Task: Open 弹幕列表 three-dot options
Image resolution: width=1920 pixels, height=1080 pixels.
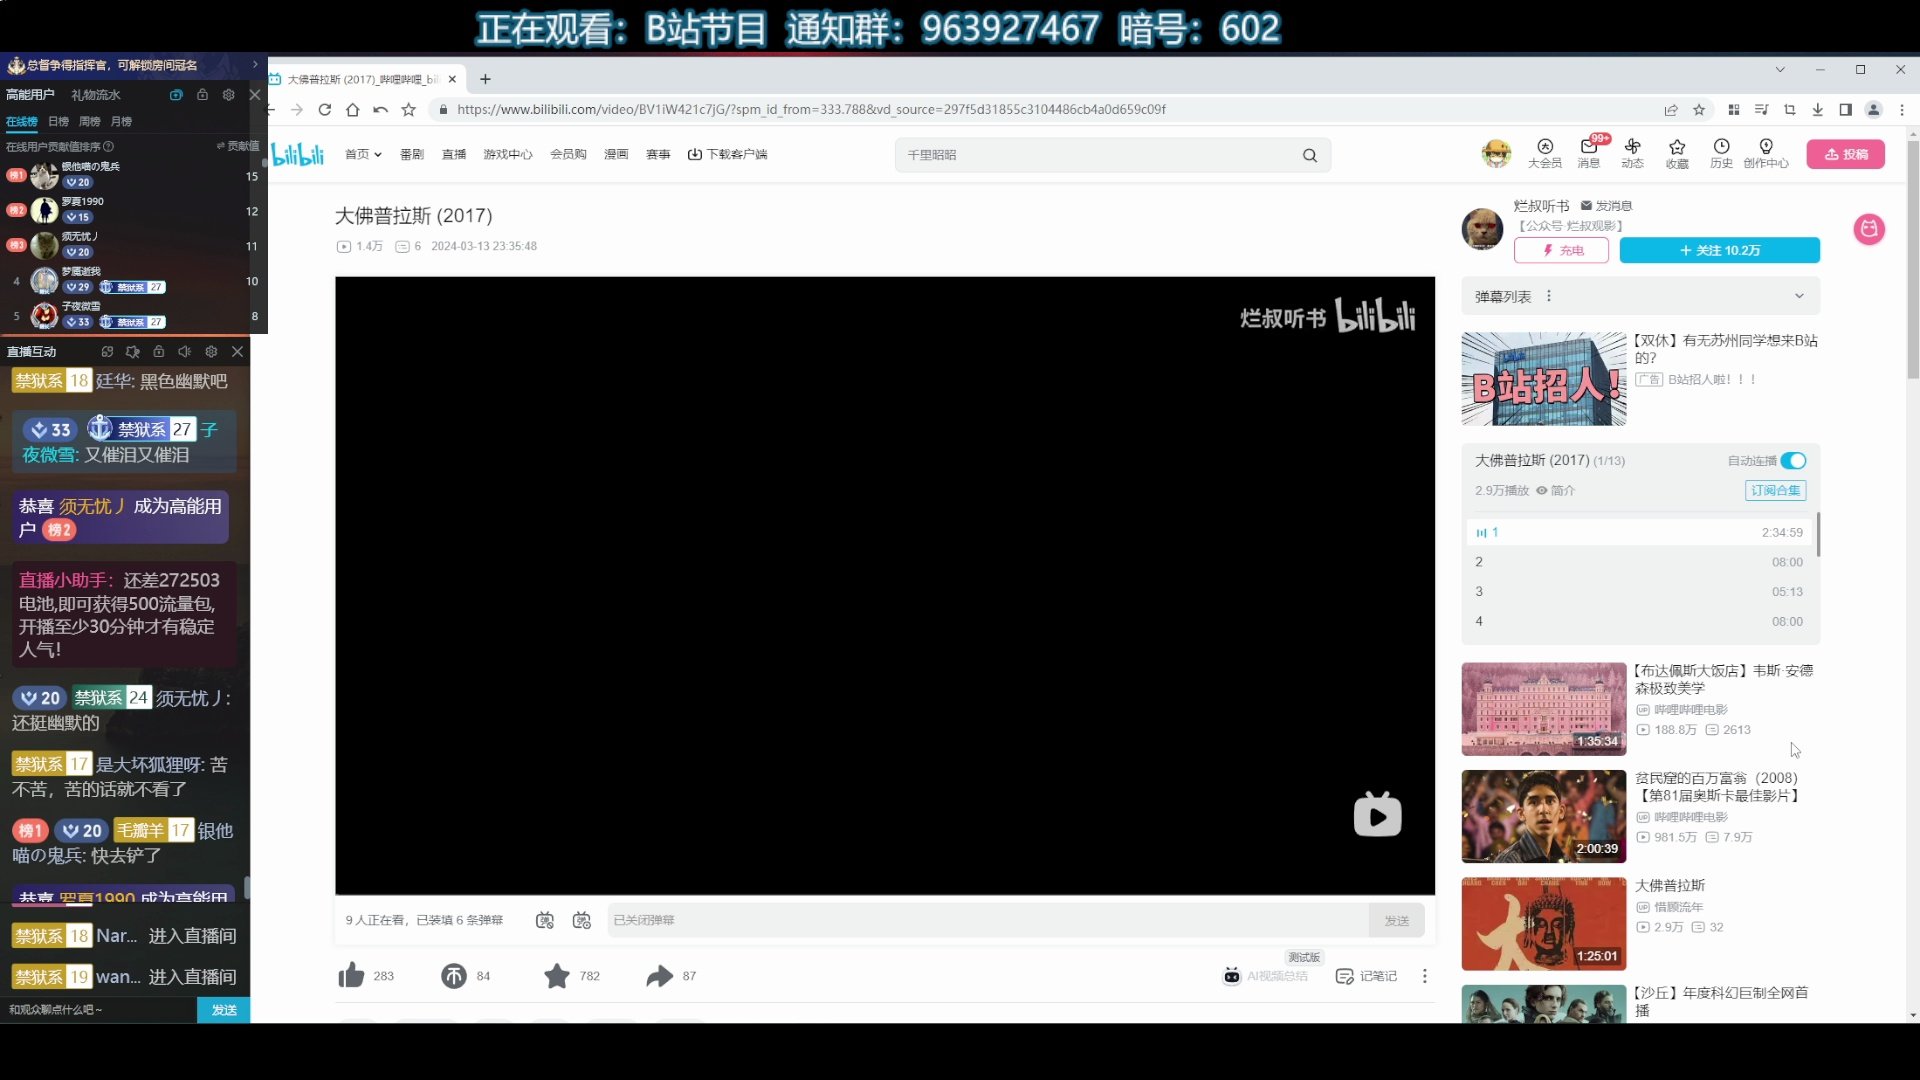Action: point(1549,296)
